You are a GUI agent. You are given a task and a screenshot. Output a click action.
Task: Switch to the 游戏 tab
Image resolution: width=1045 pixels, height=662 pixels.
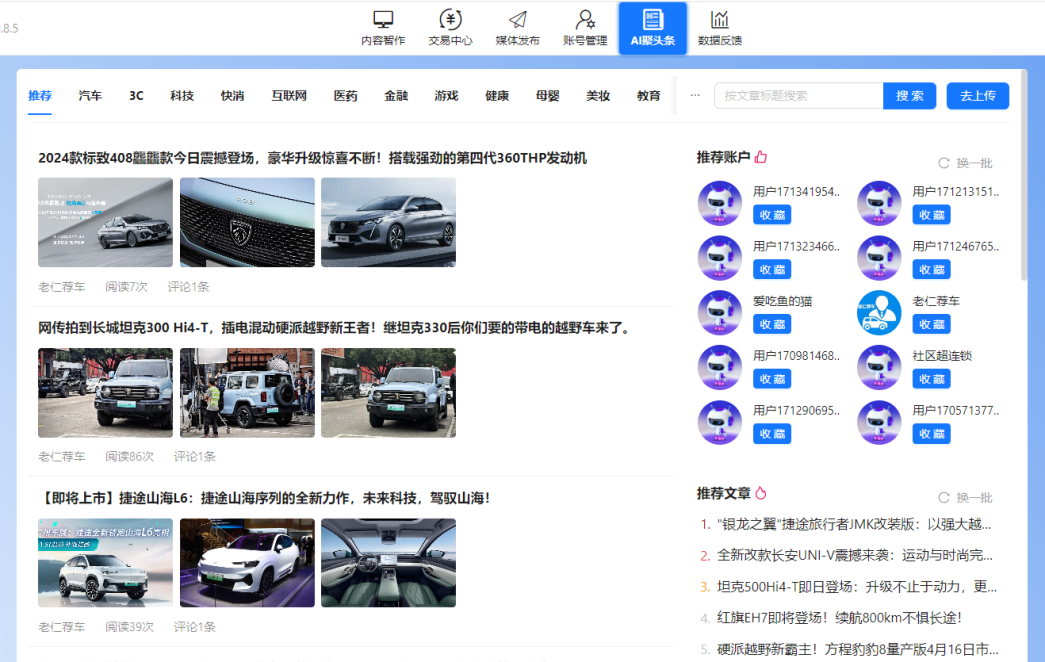click(447, 96)
